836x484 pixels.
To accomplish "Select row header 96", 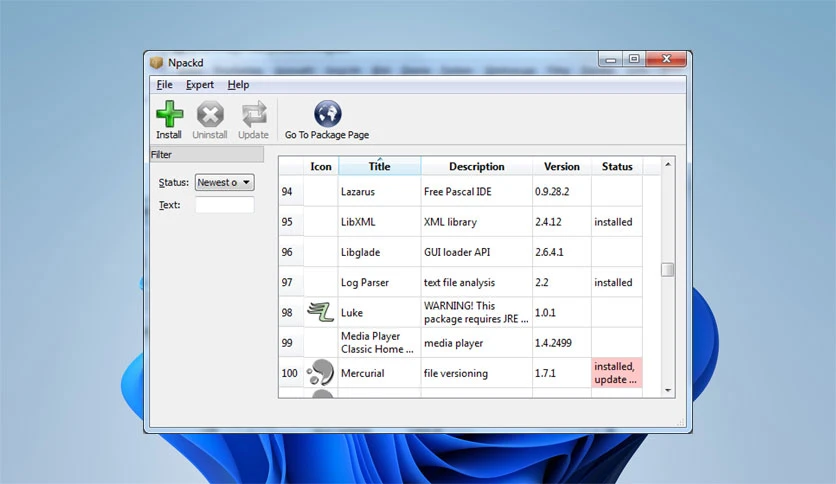I will pyautogui.click(x=291, y=252).
